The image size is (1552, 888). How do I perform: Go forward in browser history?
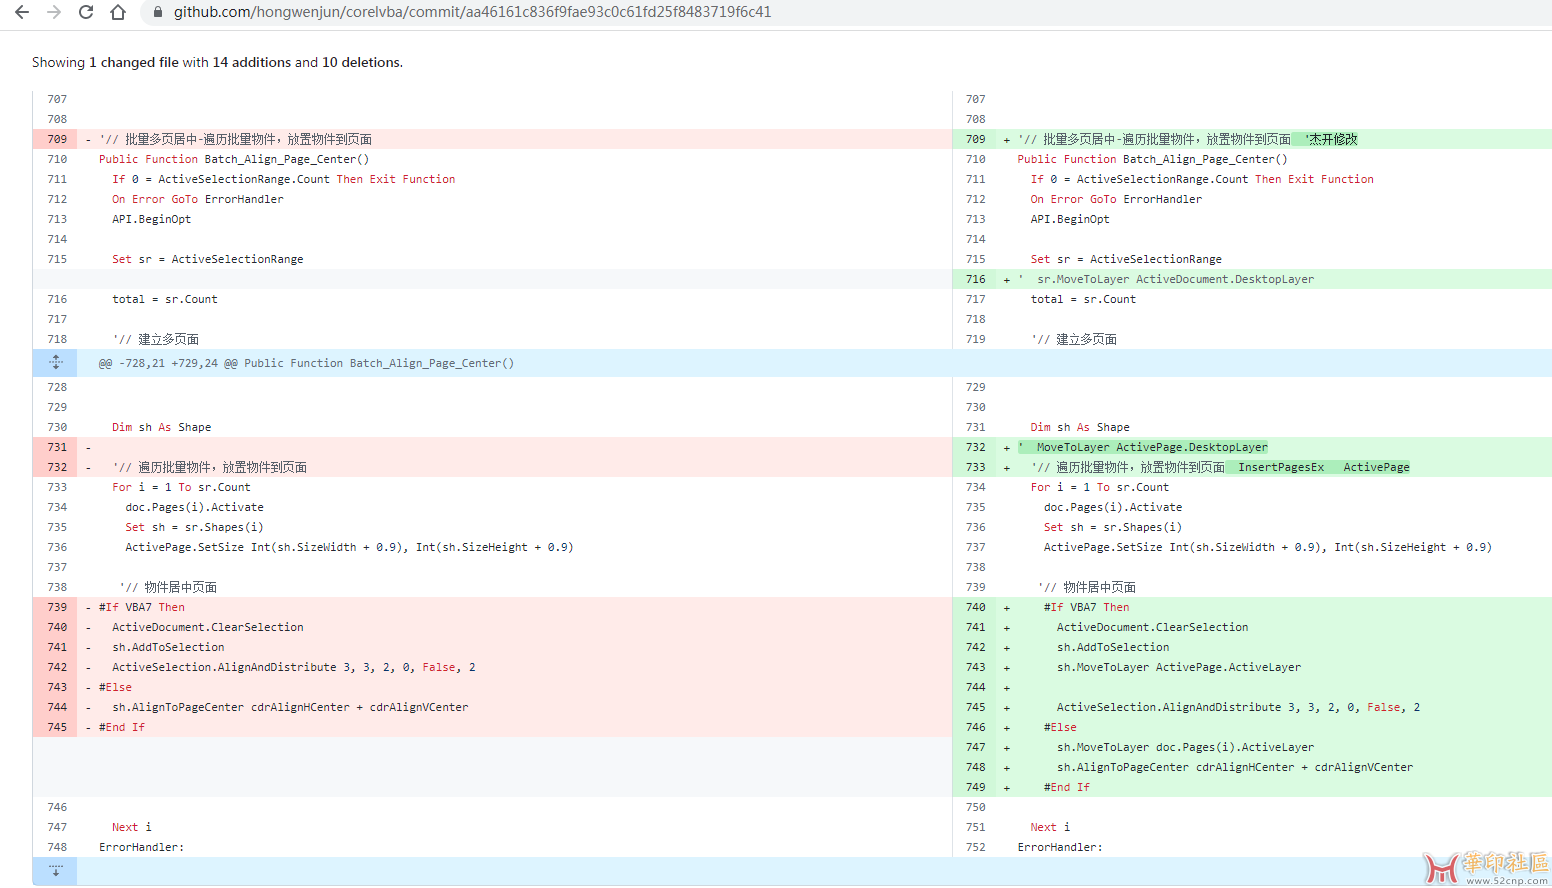pos(54,12)
